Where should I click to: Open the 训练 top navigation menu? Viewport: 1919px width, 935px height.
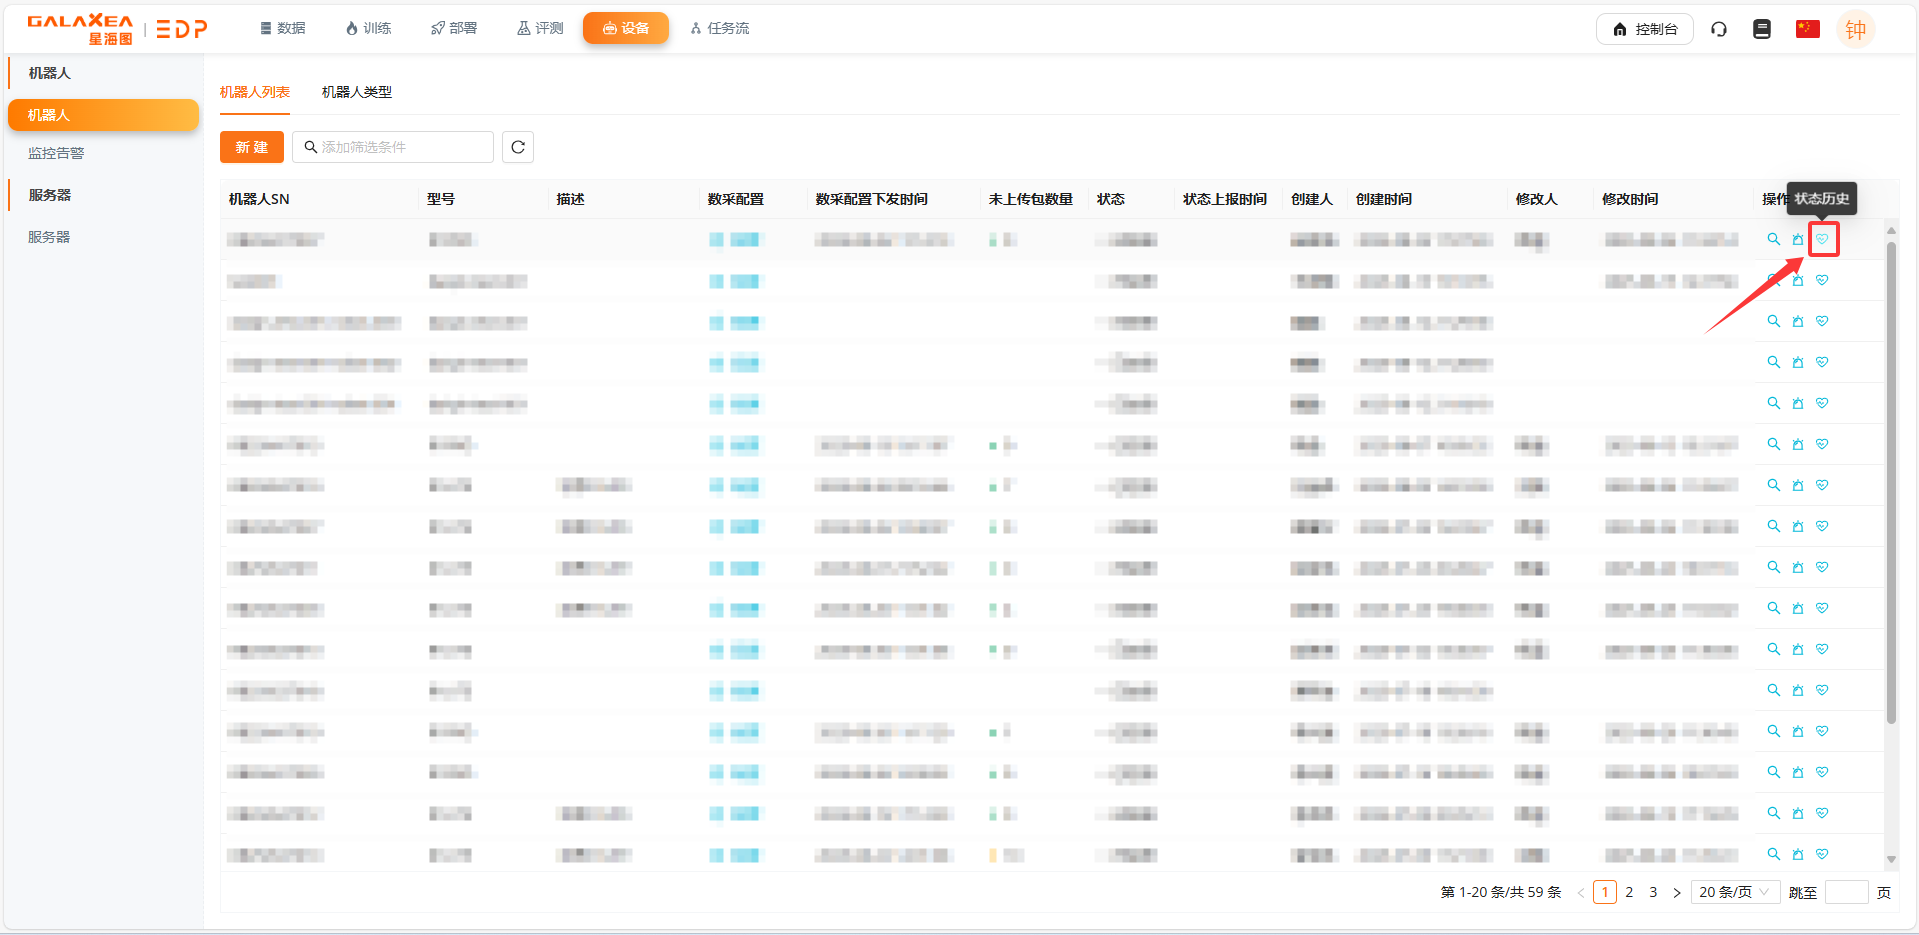(x=368, y=28)
